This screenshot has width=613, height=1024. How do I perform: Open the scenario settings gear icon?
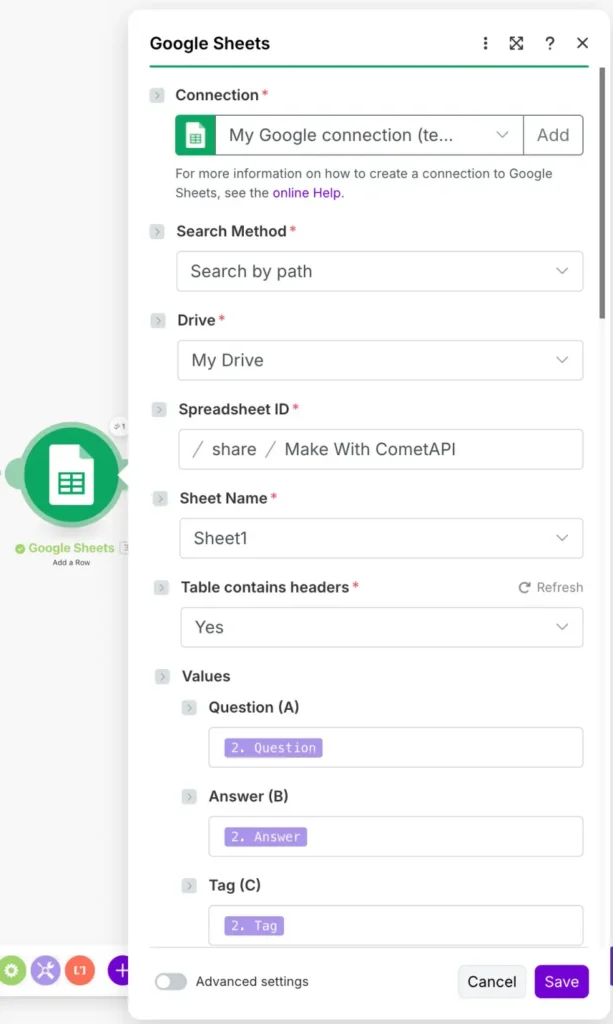tap(12, 970)
